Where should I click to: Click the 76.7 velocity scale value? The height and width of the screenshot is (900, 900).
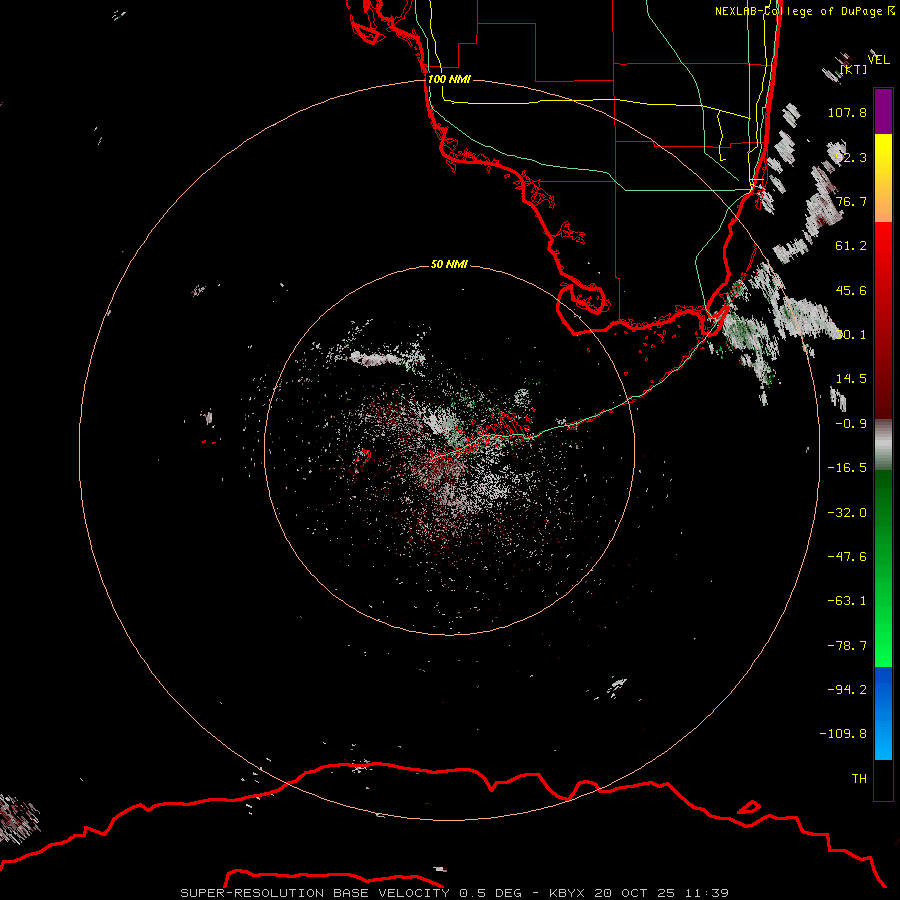[851, 201]
